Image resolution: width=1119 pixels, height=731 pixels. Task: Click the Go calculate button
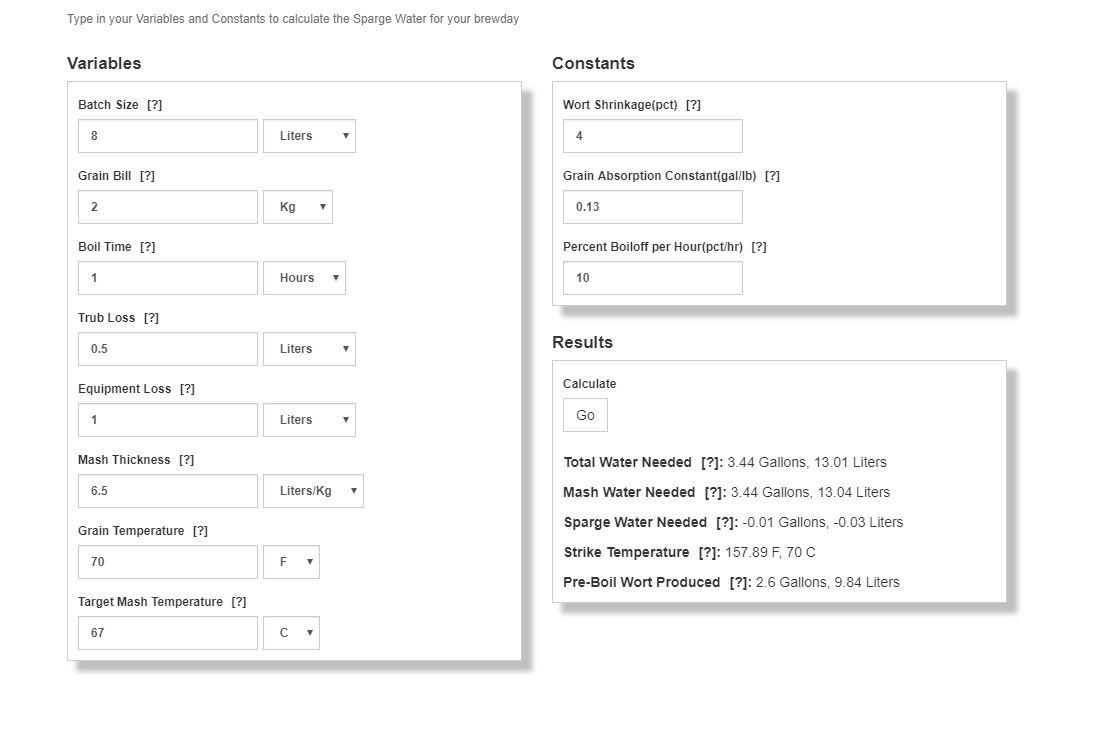coord(585,415)
